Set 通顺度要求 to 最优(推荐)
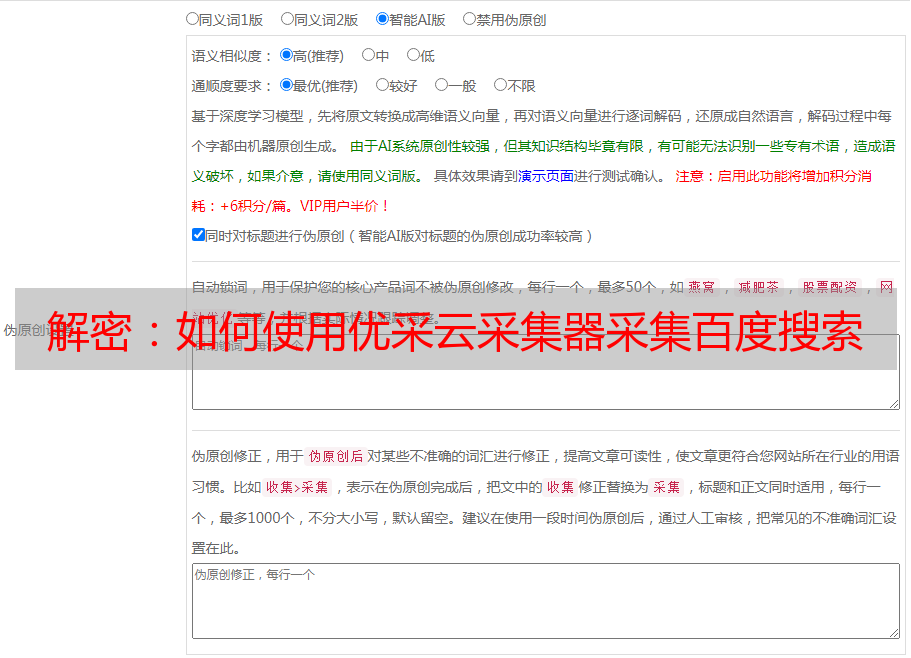This screenshot has width=911, height=658. coord(286,85)
